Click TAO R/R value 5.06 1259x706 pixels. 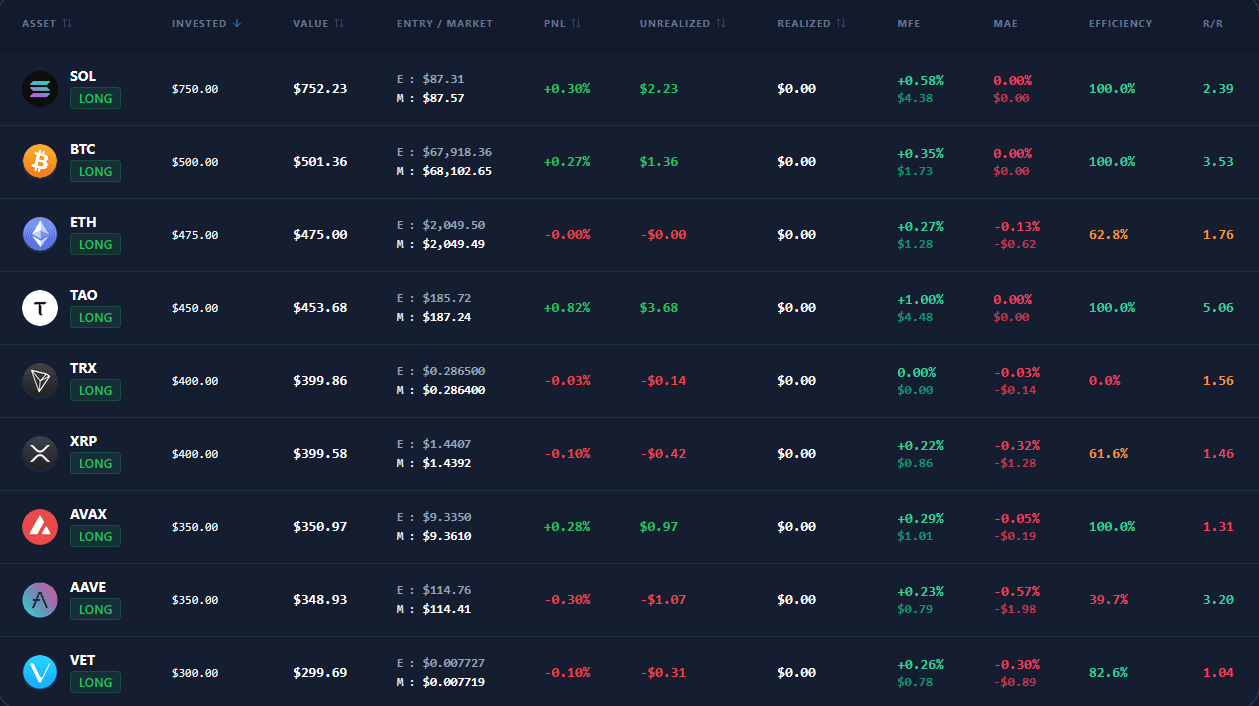pyautogui.click(x=1218, y=308)
